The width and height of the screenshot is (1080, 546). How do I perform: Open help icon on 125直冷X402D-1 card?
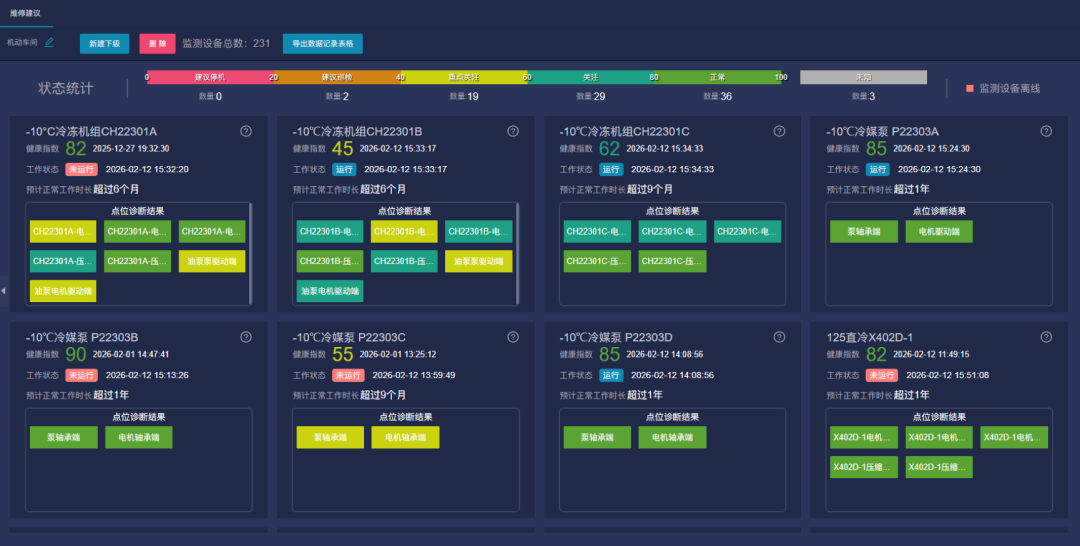pyautogui.click(x=1046, y=337)
